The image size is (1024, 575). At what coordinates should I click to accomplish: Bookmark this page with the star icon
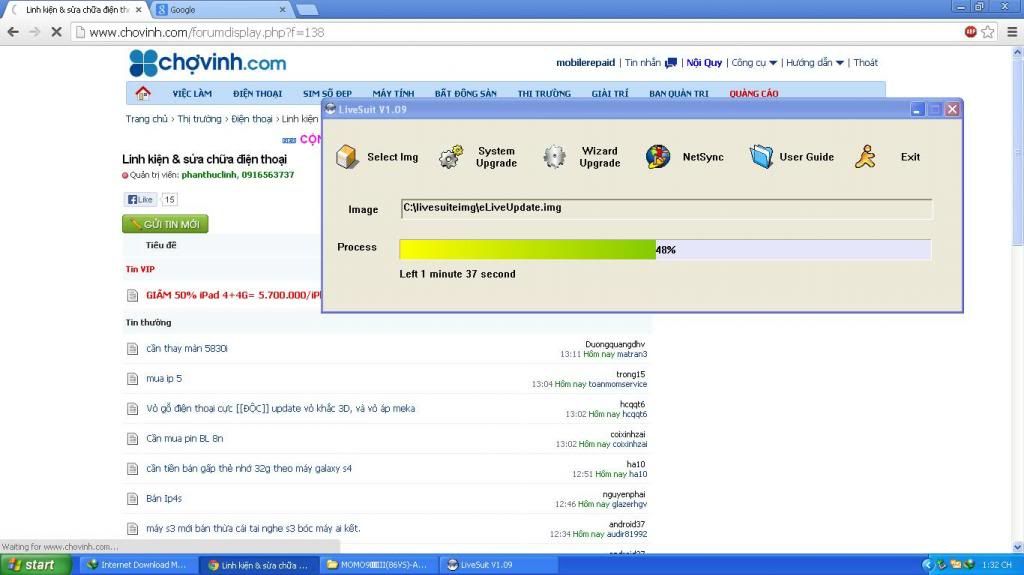(988, 31)
